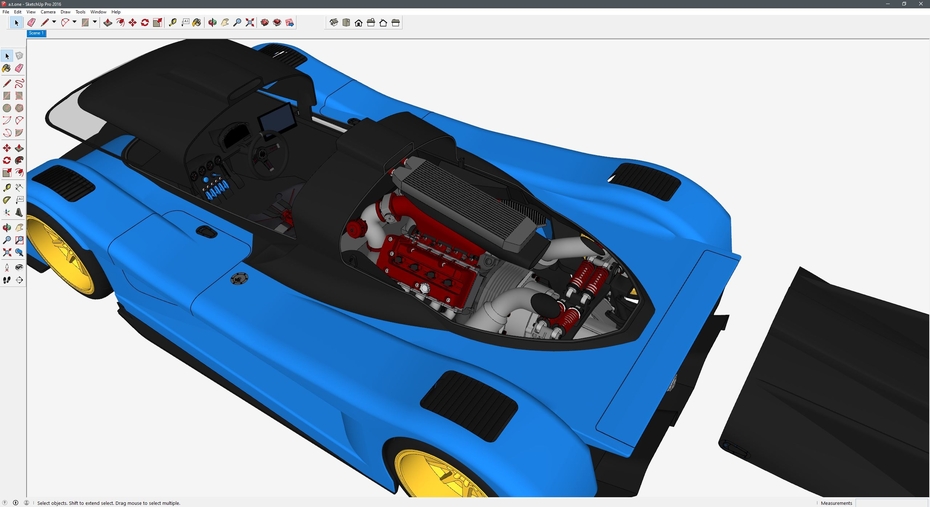The height and width of the screenshot is (507, 930).
Task: Select the Circle tool in left toolbar
Action: click(7, 108)
